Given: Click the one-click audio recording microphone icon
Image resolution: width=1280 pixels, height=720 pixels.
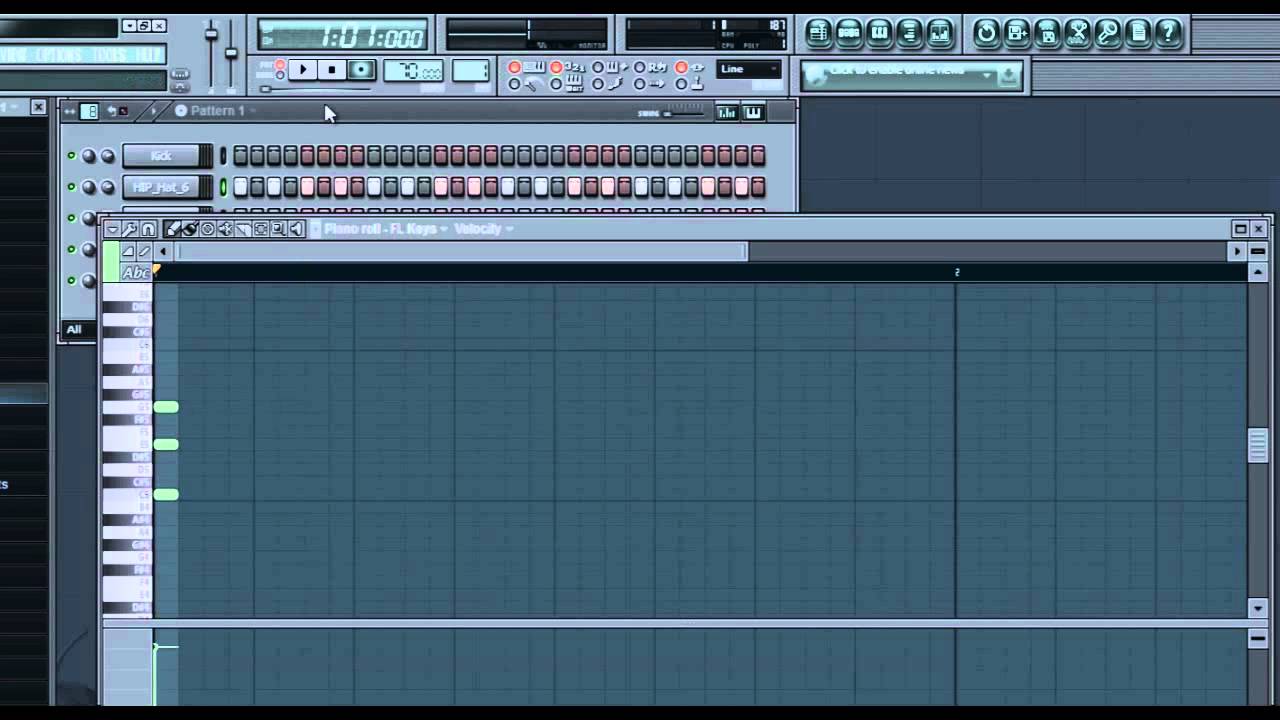Looking at the screenshot, I should coord(1107,33).
